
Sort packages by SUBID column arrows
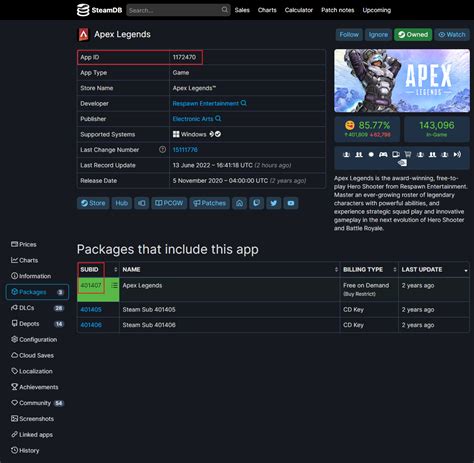coord(115,269)
